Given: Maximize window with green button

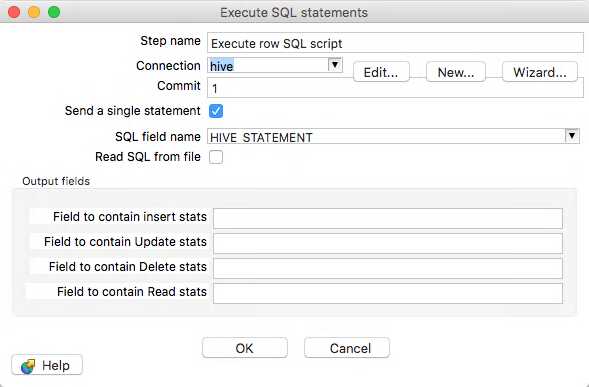Looking at the screenshot, I should (x=54, y=12).
